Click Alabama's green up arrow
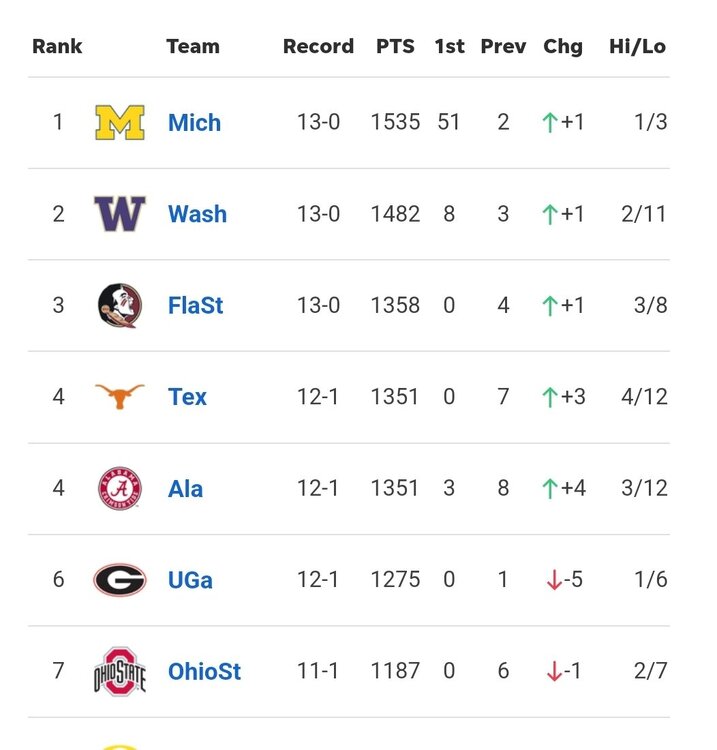 coord(549,489)
